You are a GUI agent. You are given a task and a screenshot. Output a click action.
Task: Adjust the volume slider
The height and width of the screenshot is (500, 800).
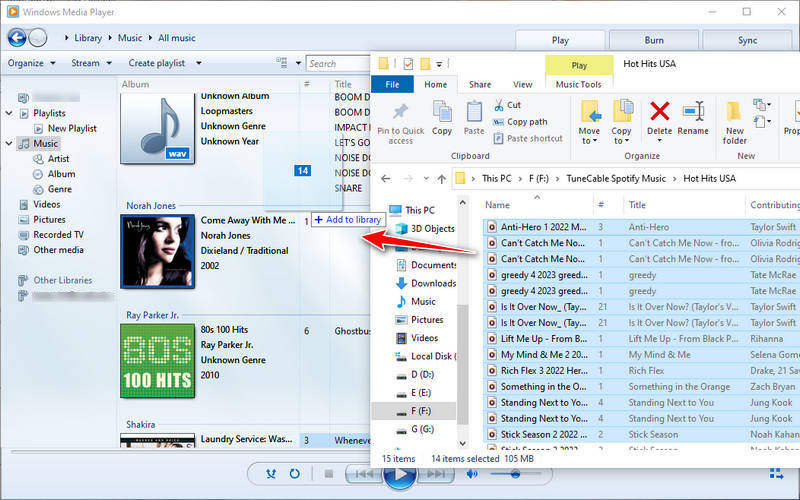point(515,474)
